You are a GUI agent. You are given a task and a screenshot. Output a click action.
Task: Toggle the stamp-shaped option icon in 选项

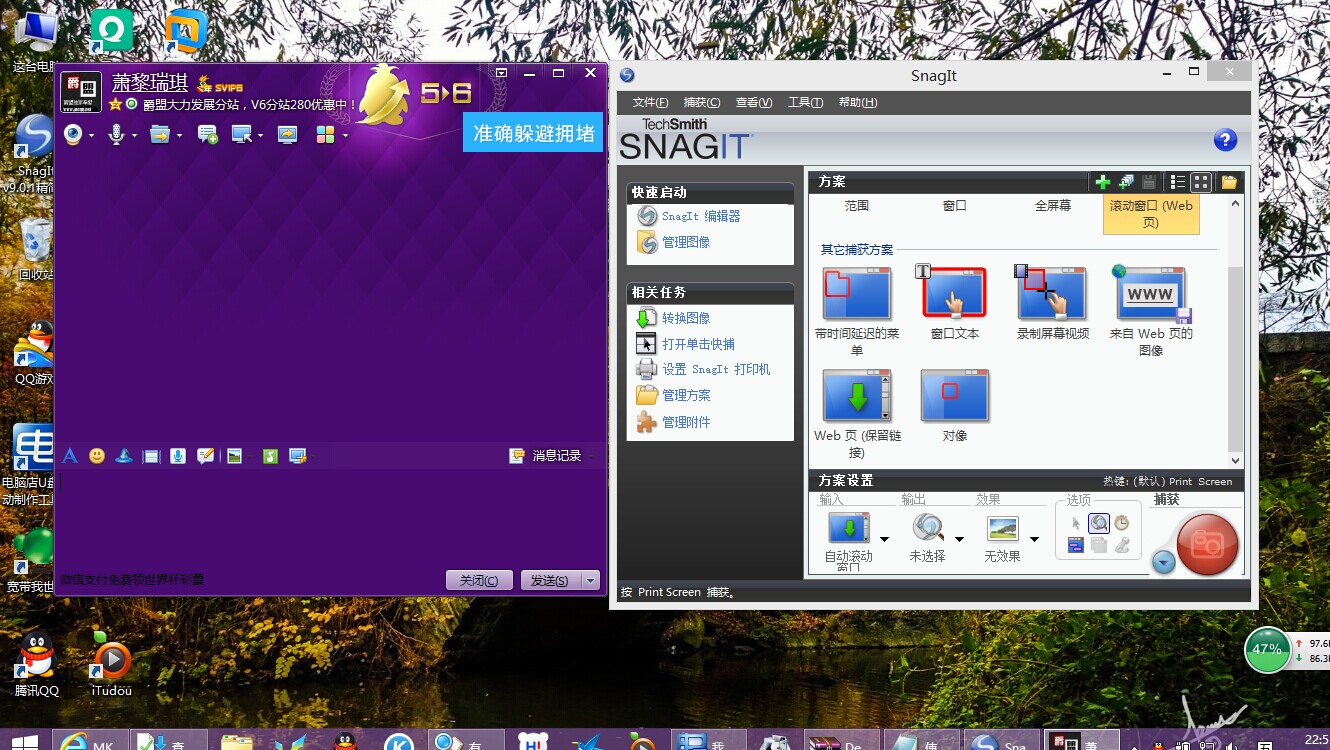pyautogui.click(x=1122, y=545)
